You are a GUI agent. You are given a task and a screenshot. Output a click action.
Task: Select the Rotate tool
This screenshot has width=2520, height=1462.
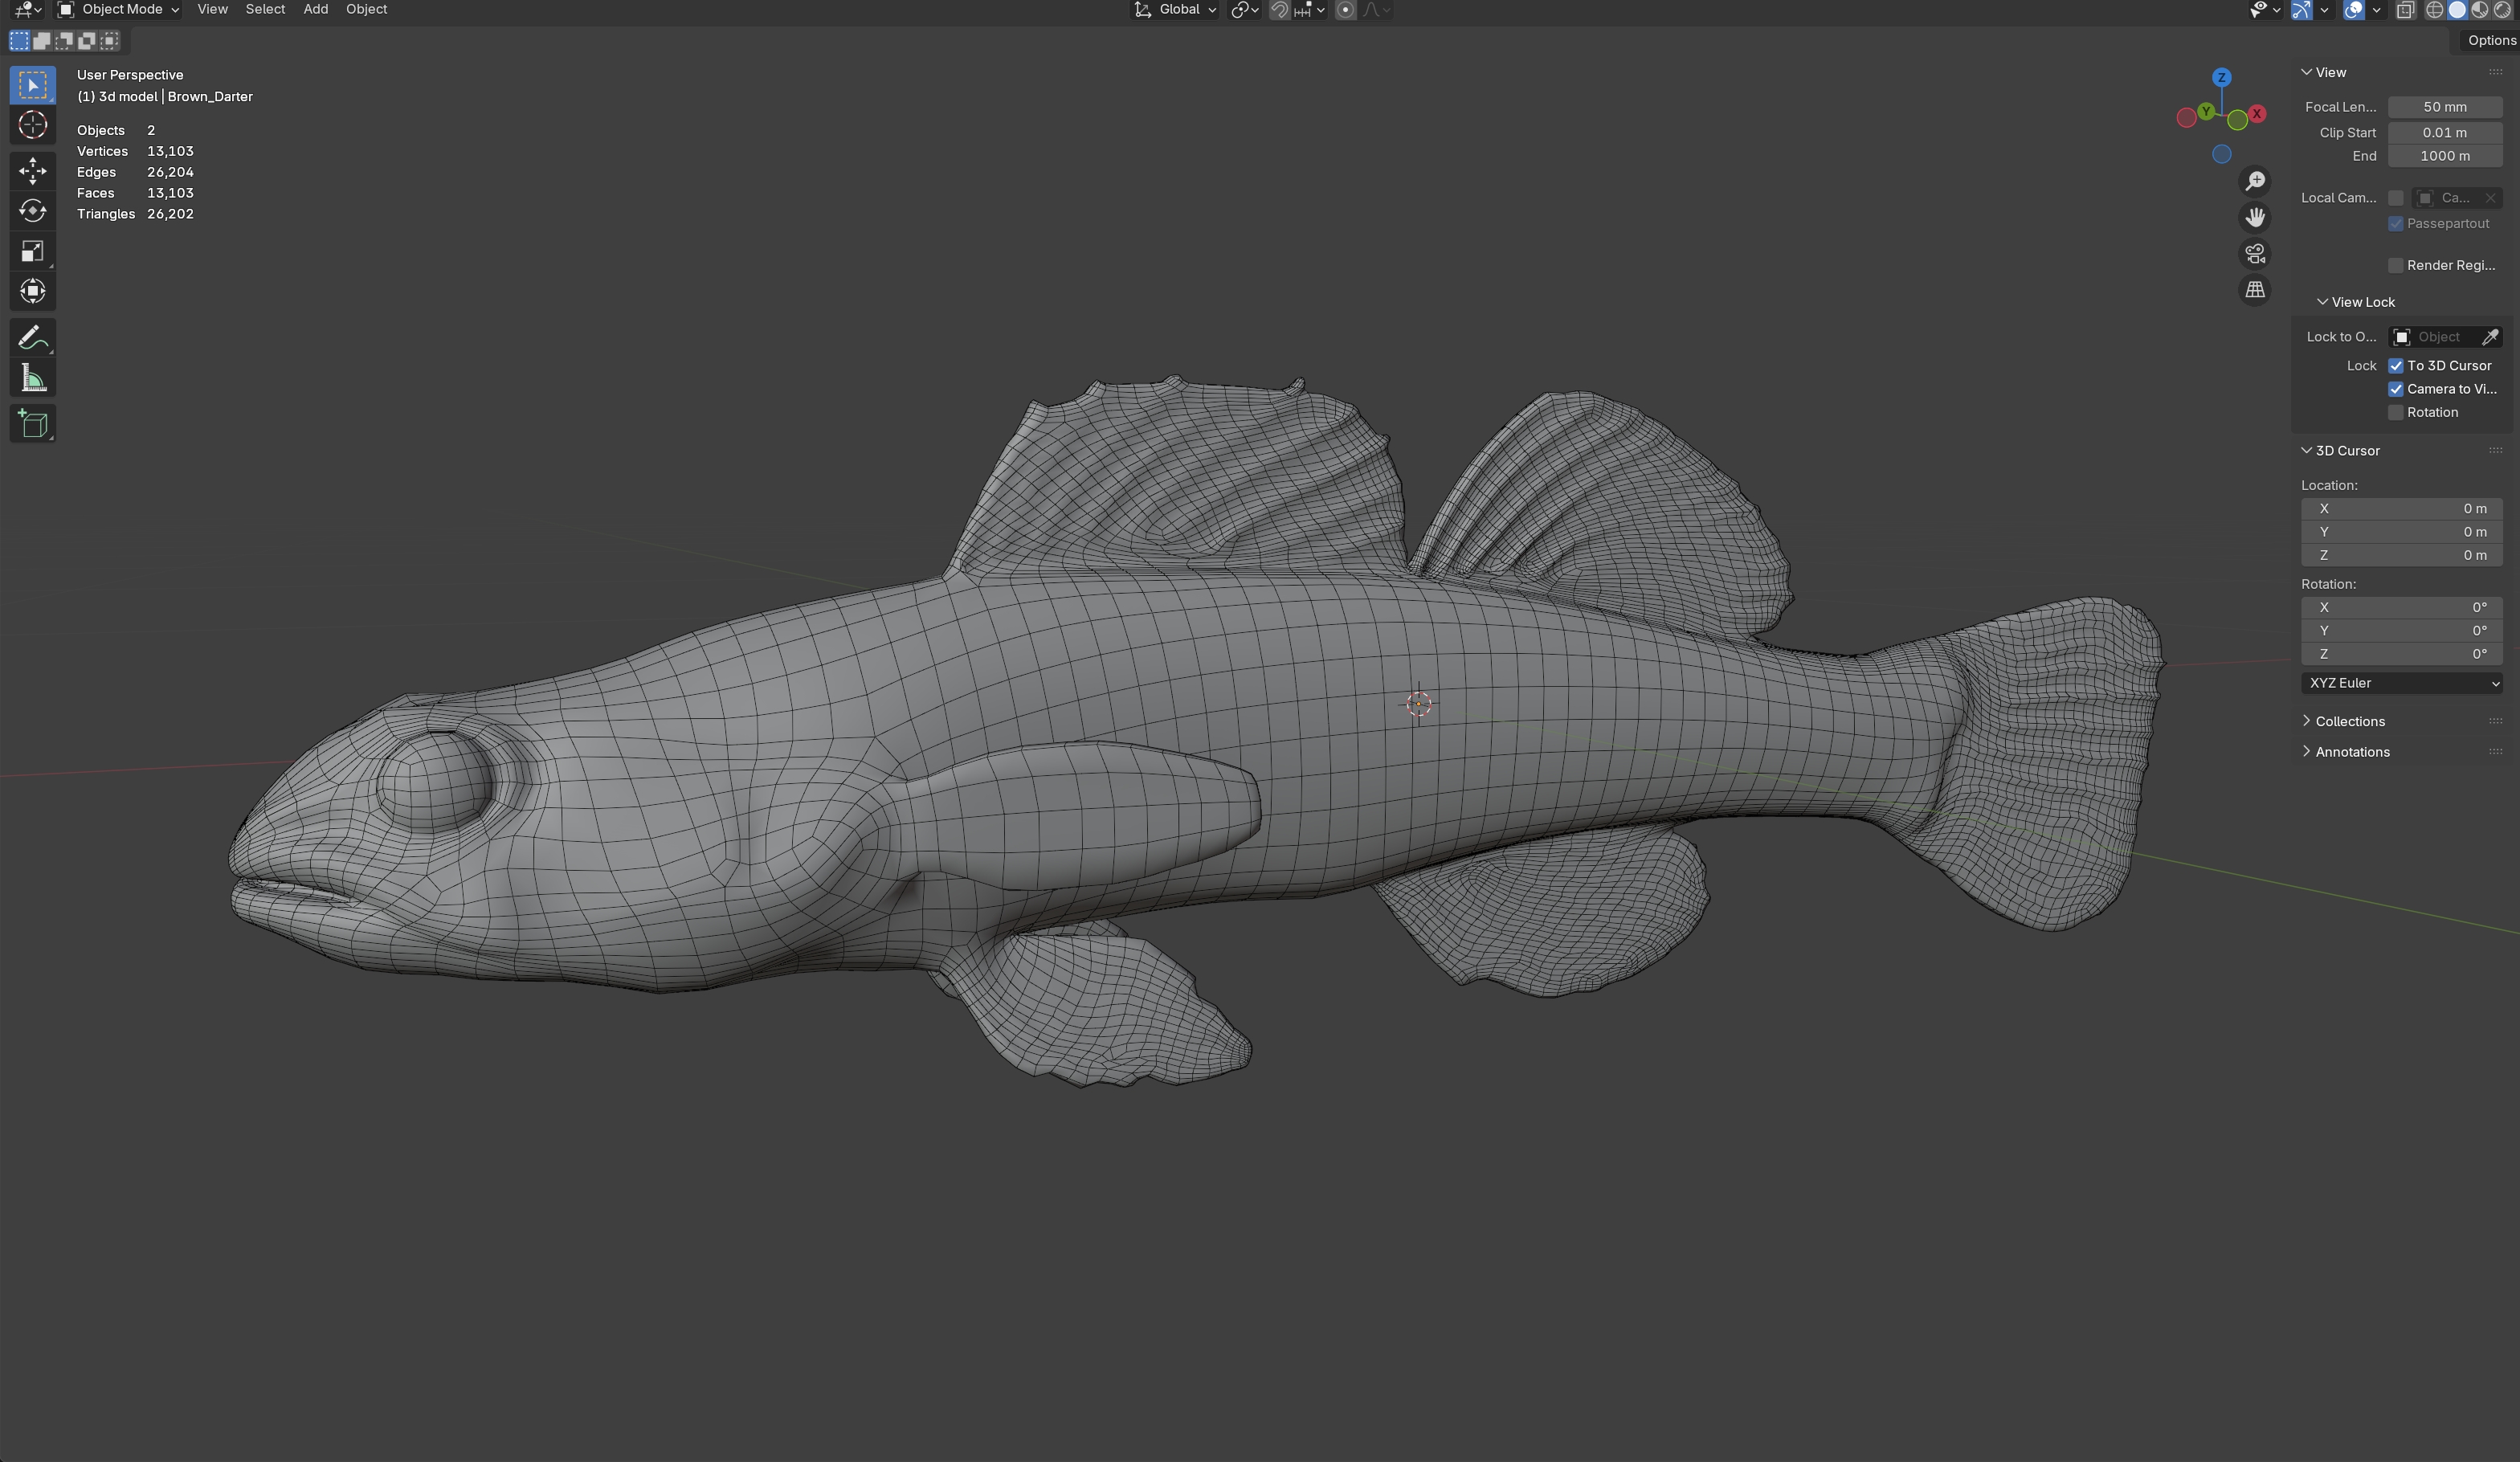(32, 211)
